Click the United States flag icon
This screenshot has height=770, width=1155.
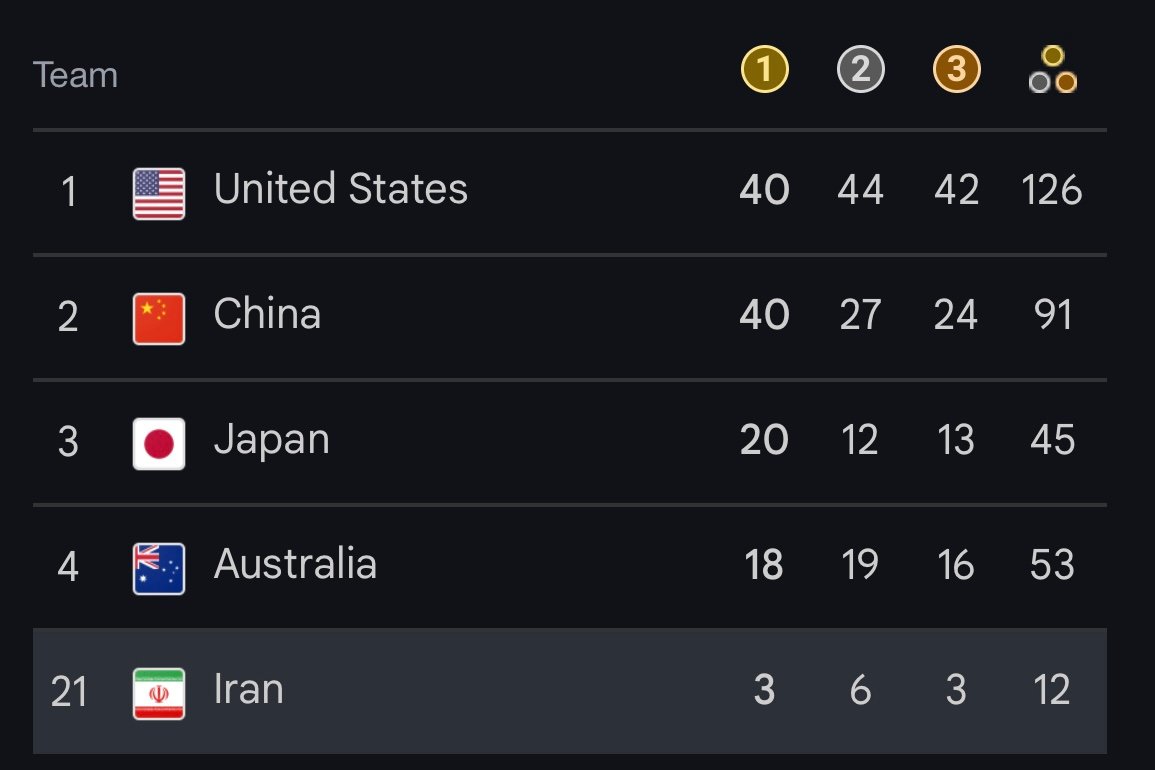click(158, 194)
